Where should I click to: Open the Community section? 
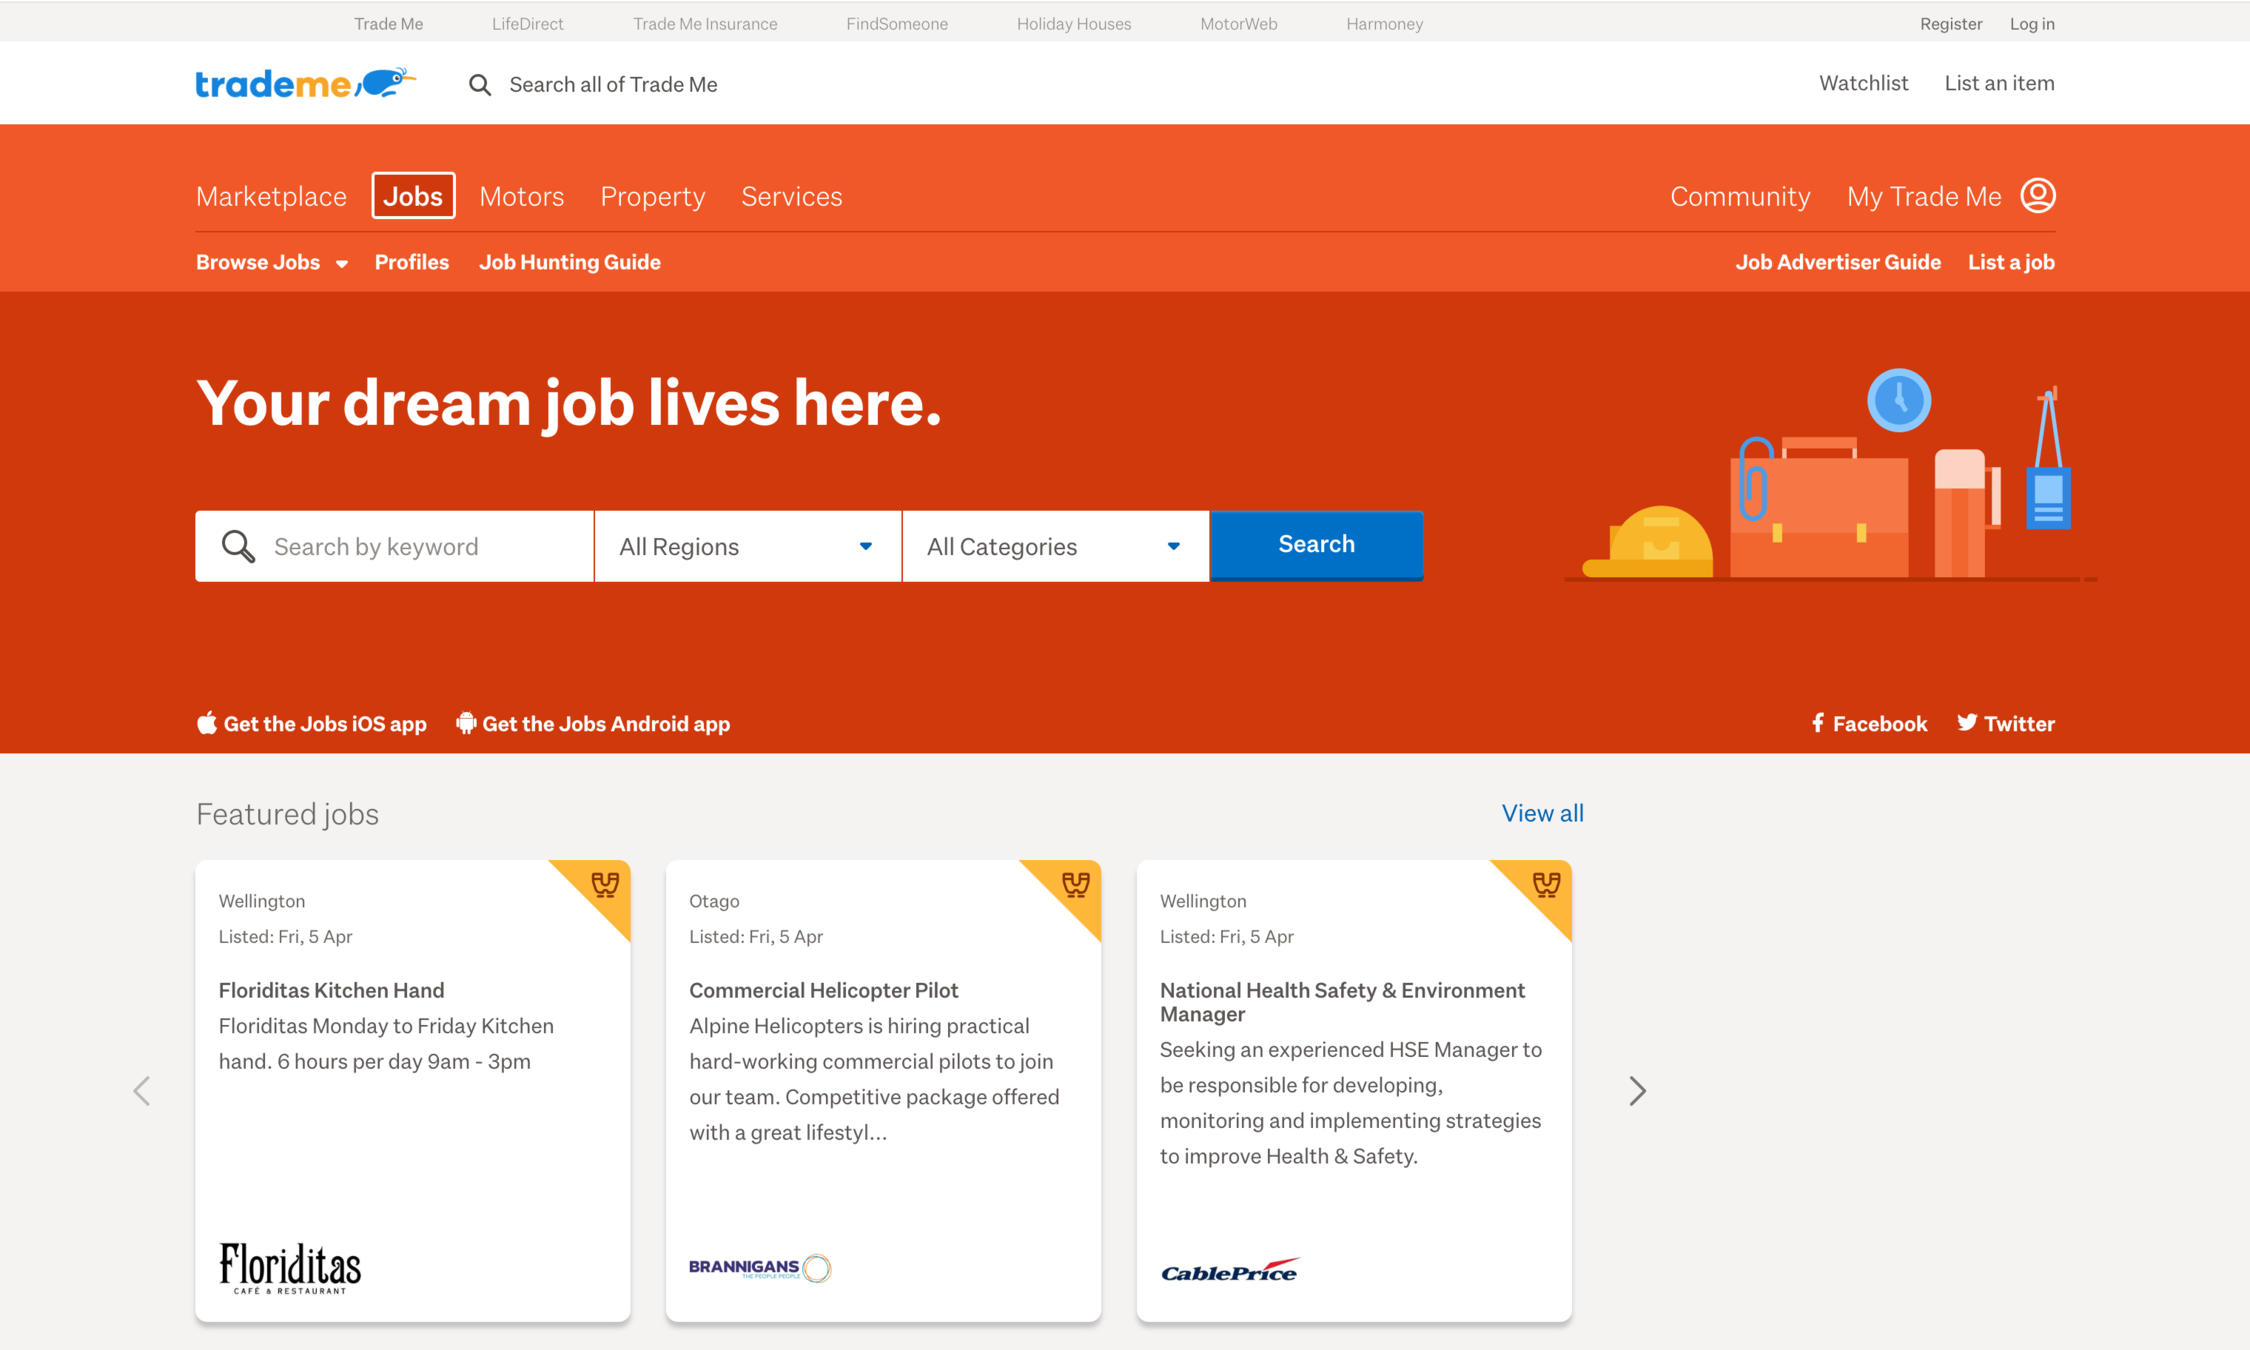[x=1740, y=196]
